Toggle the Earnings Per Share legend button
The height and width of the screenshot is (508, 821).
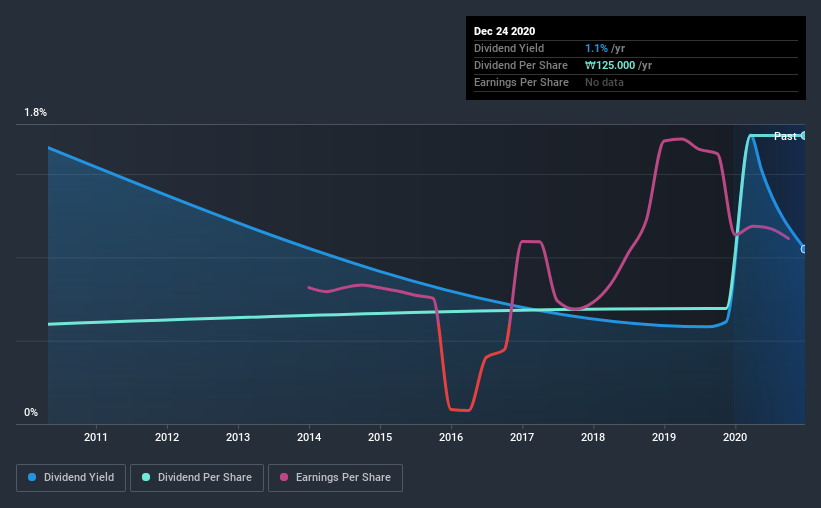335,478
